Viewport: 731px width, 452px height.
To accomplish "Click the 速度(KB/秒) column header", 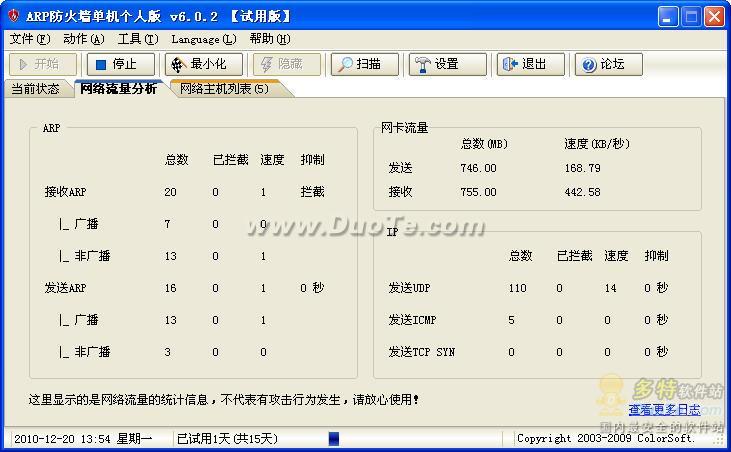I will 597,144.
